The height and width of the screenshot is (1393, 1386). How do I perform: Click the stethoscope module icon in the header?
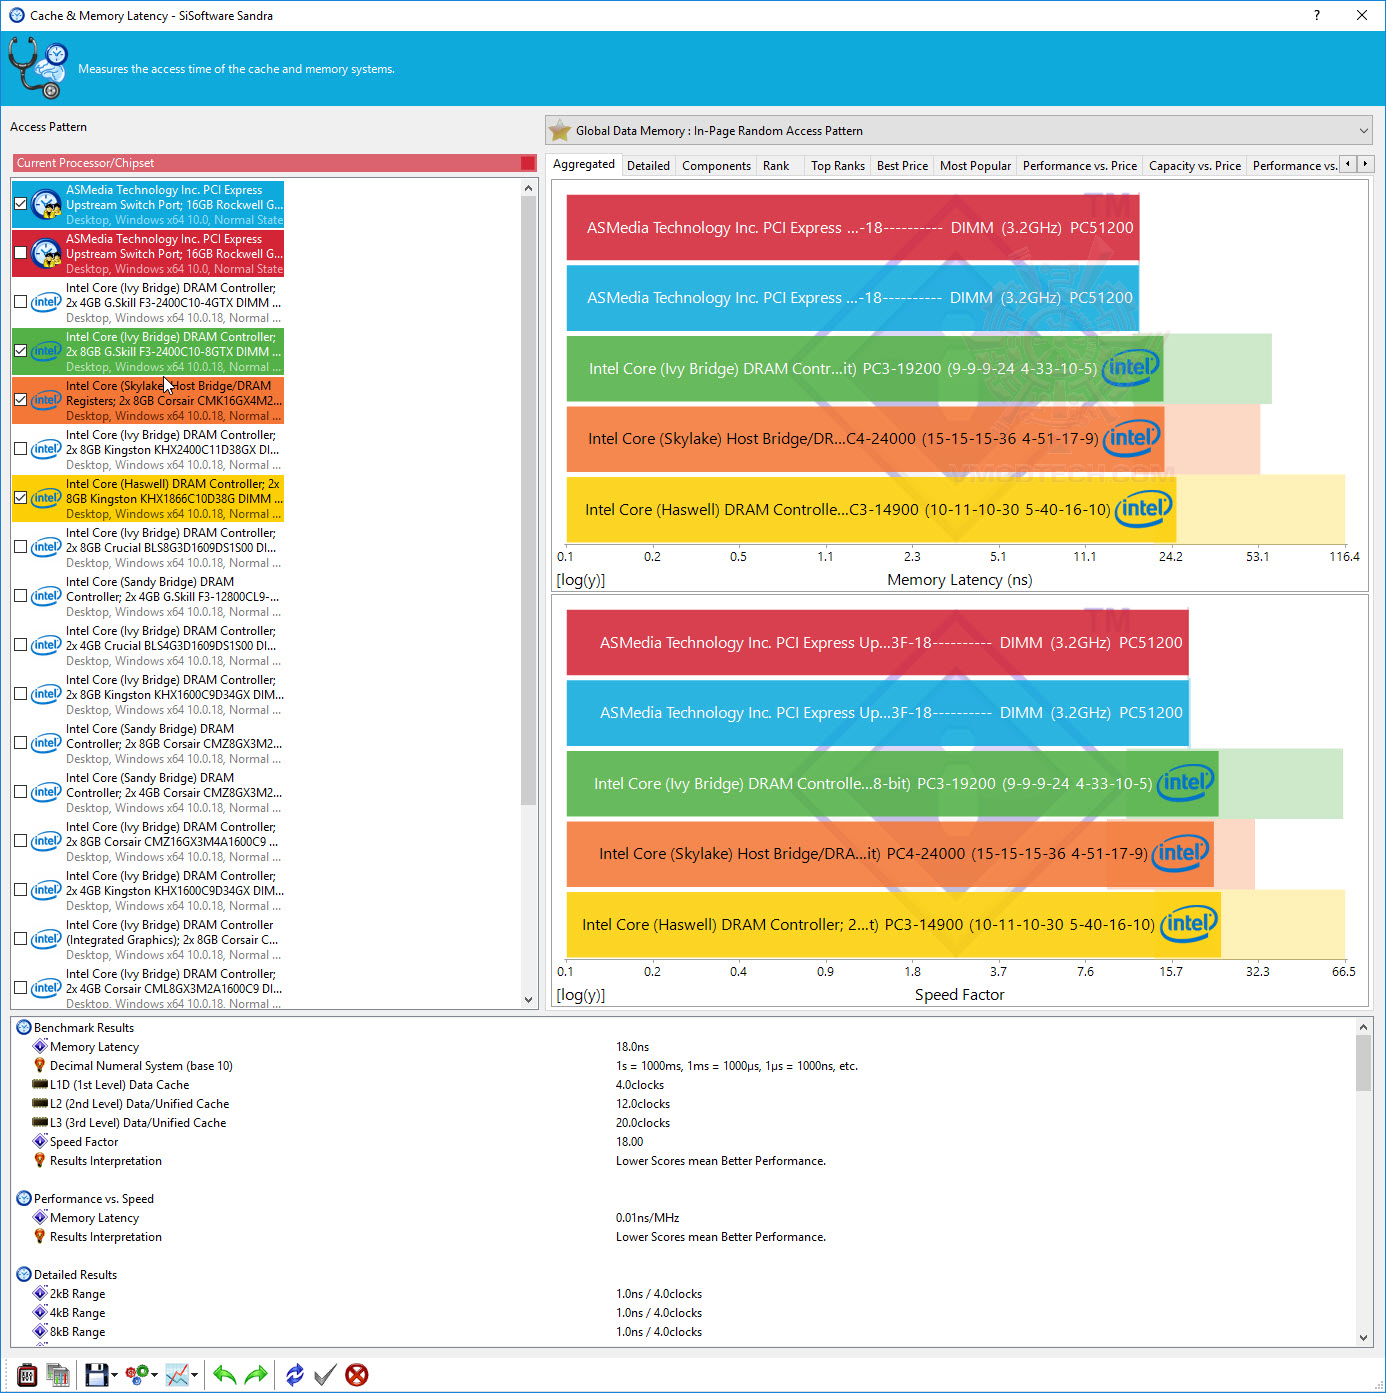click(x=38, y=68)
